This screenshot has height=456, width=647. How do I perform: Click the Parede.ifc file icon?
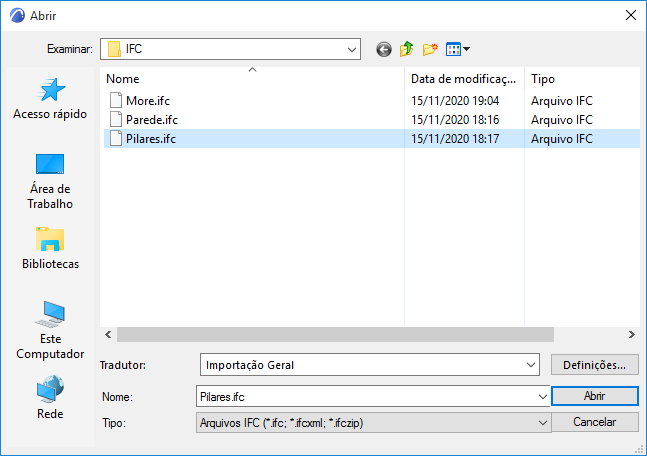pos(116,119)
